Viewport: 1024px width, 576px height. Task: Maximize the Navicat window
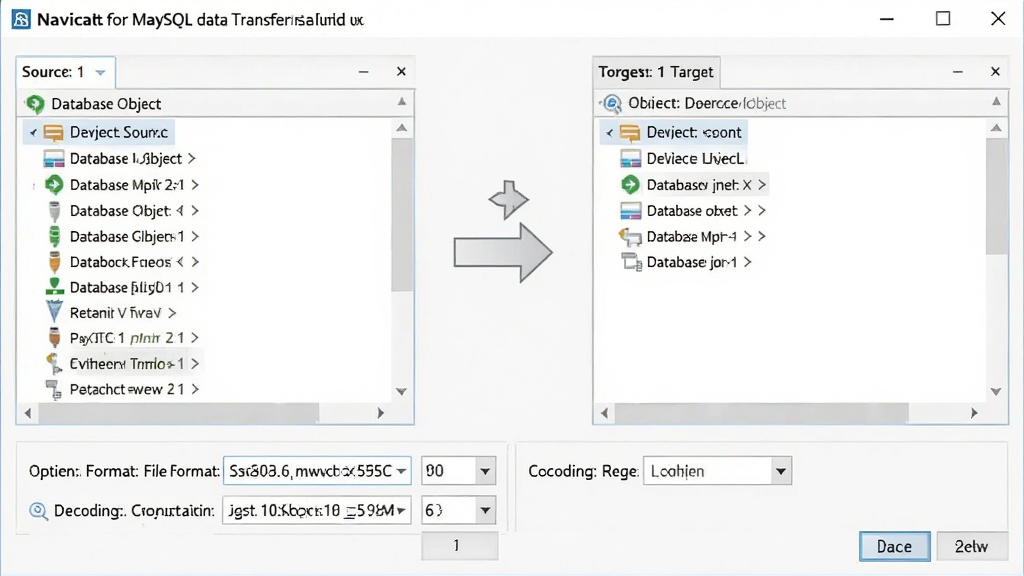coord(943,18)
